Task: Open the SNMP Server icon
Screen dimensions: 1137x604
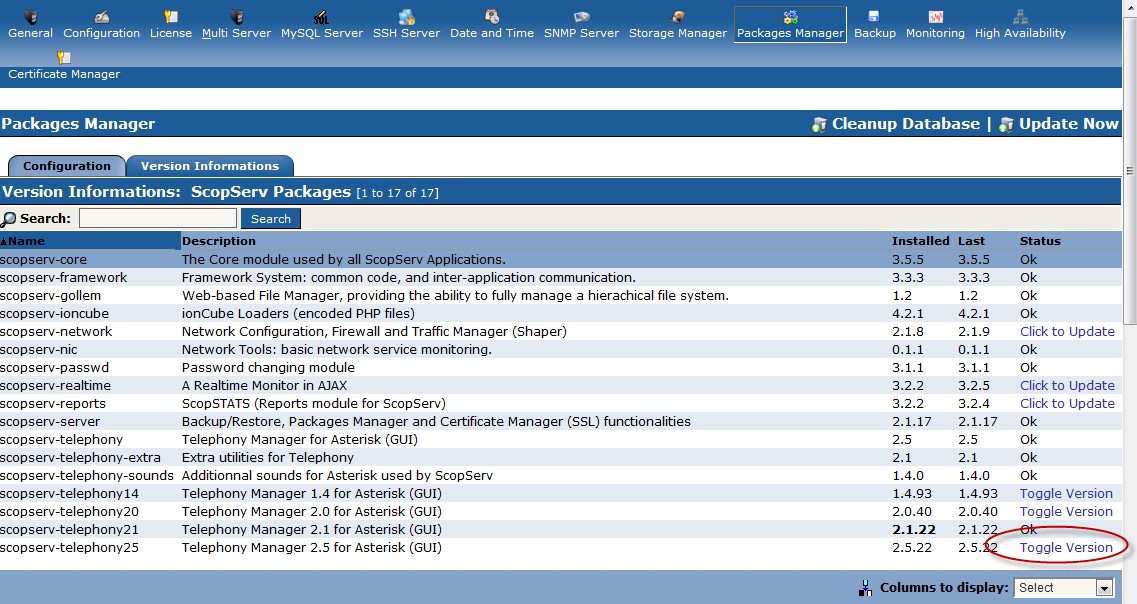Action: click(582, 16)
